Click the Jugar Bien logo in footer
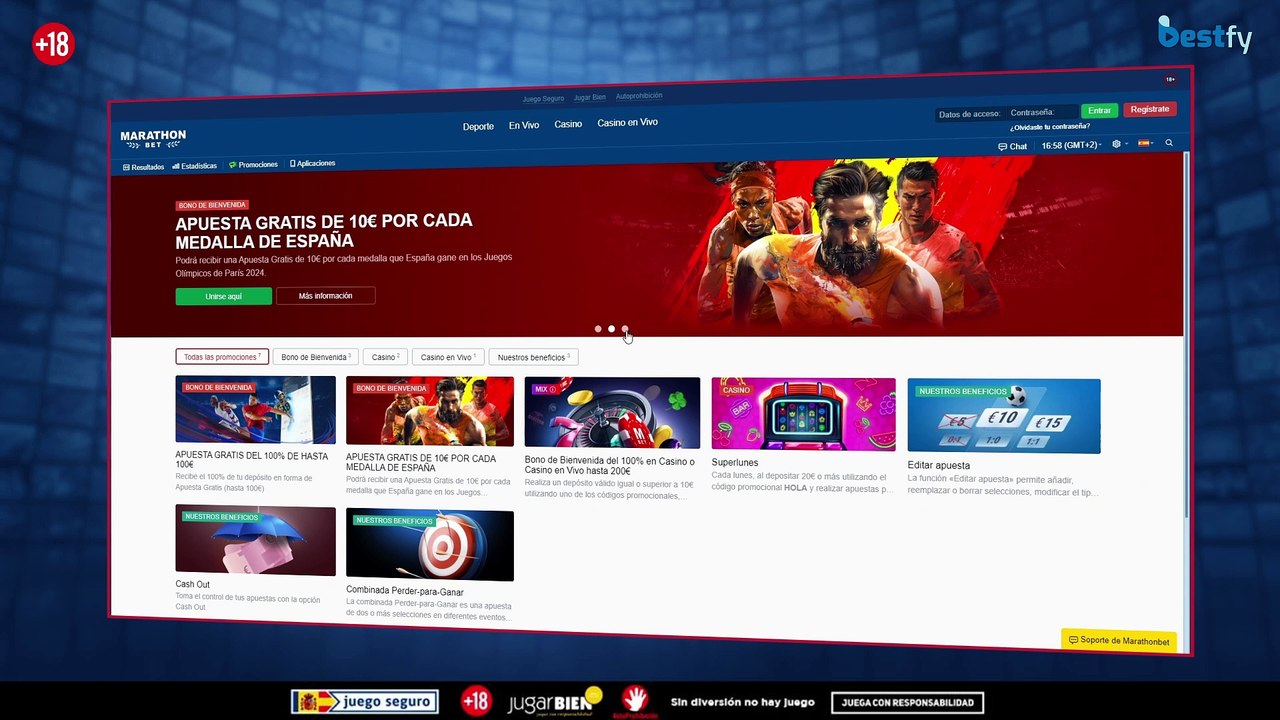The image size is (1280, 720). tap(555, 702)
